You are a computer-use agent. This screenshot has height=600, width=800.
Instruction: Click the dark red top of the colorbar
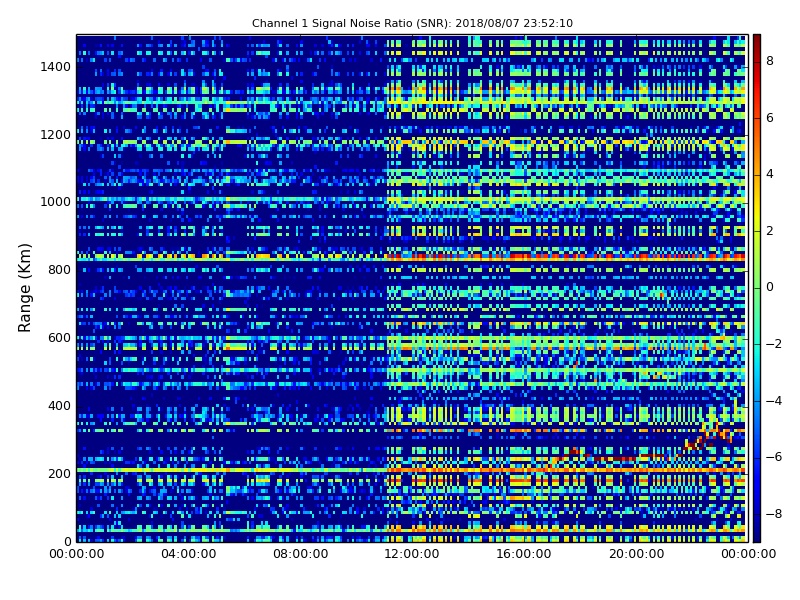point(757,43)
